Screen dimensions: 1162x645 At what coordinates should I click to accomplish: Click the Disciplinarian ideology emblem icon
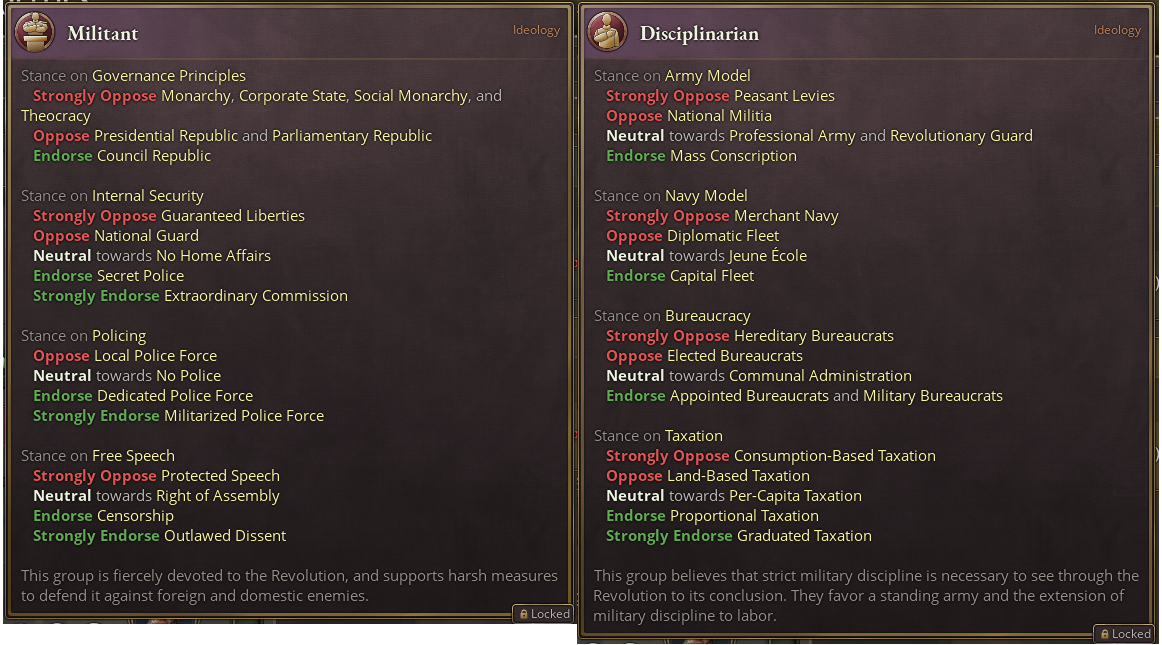pyautogui.click(x=607, y=33)
